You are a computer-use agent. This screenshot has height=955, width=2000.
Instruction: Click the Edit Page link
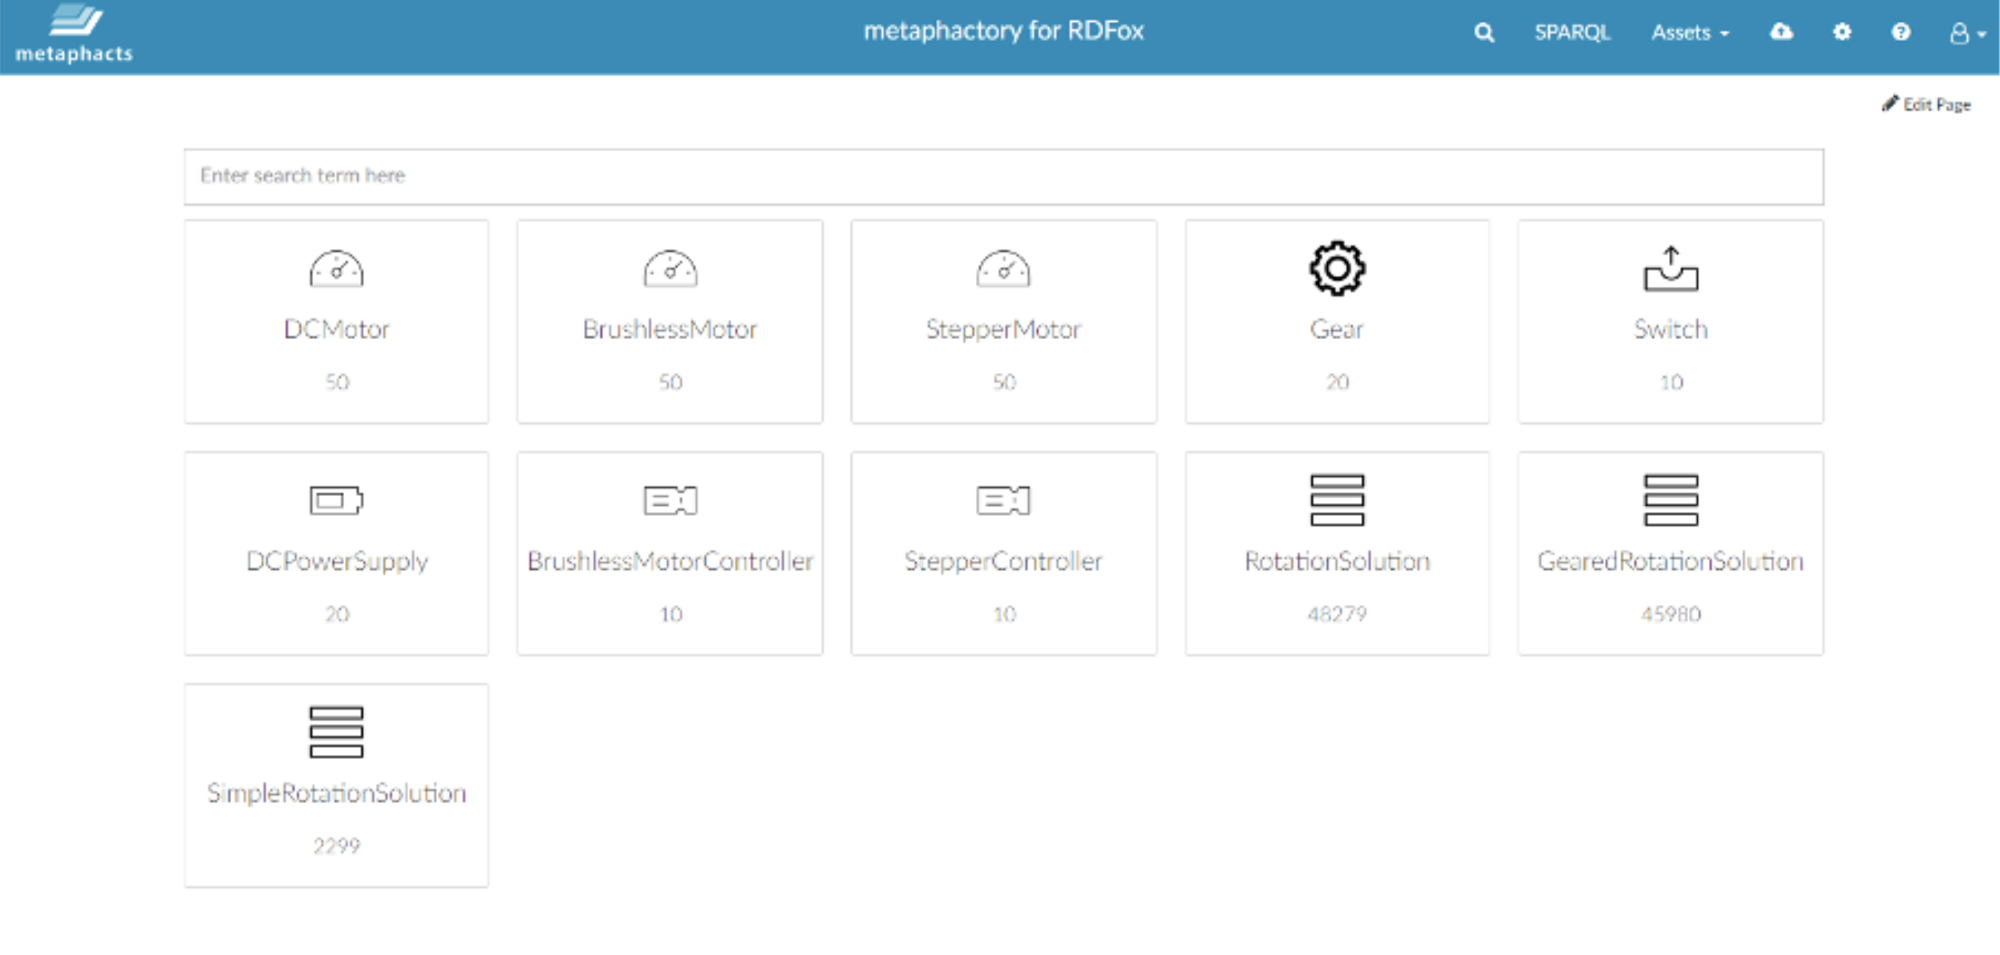[1926, 104]
